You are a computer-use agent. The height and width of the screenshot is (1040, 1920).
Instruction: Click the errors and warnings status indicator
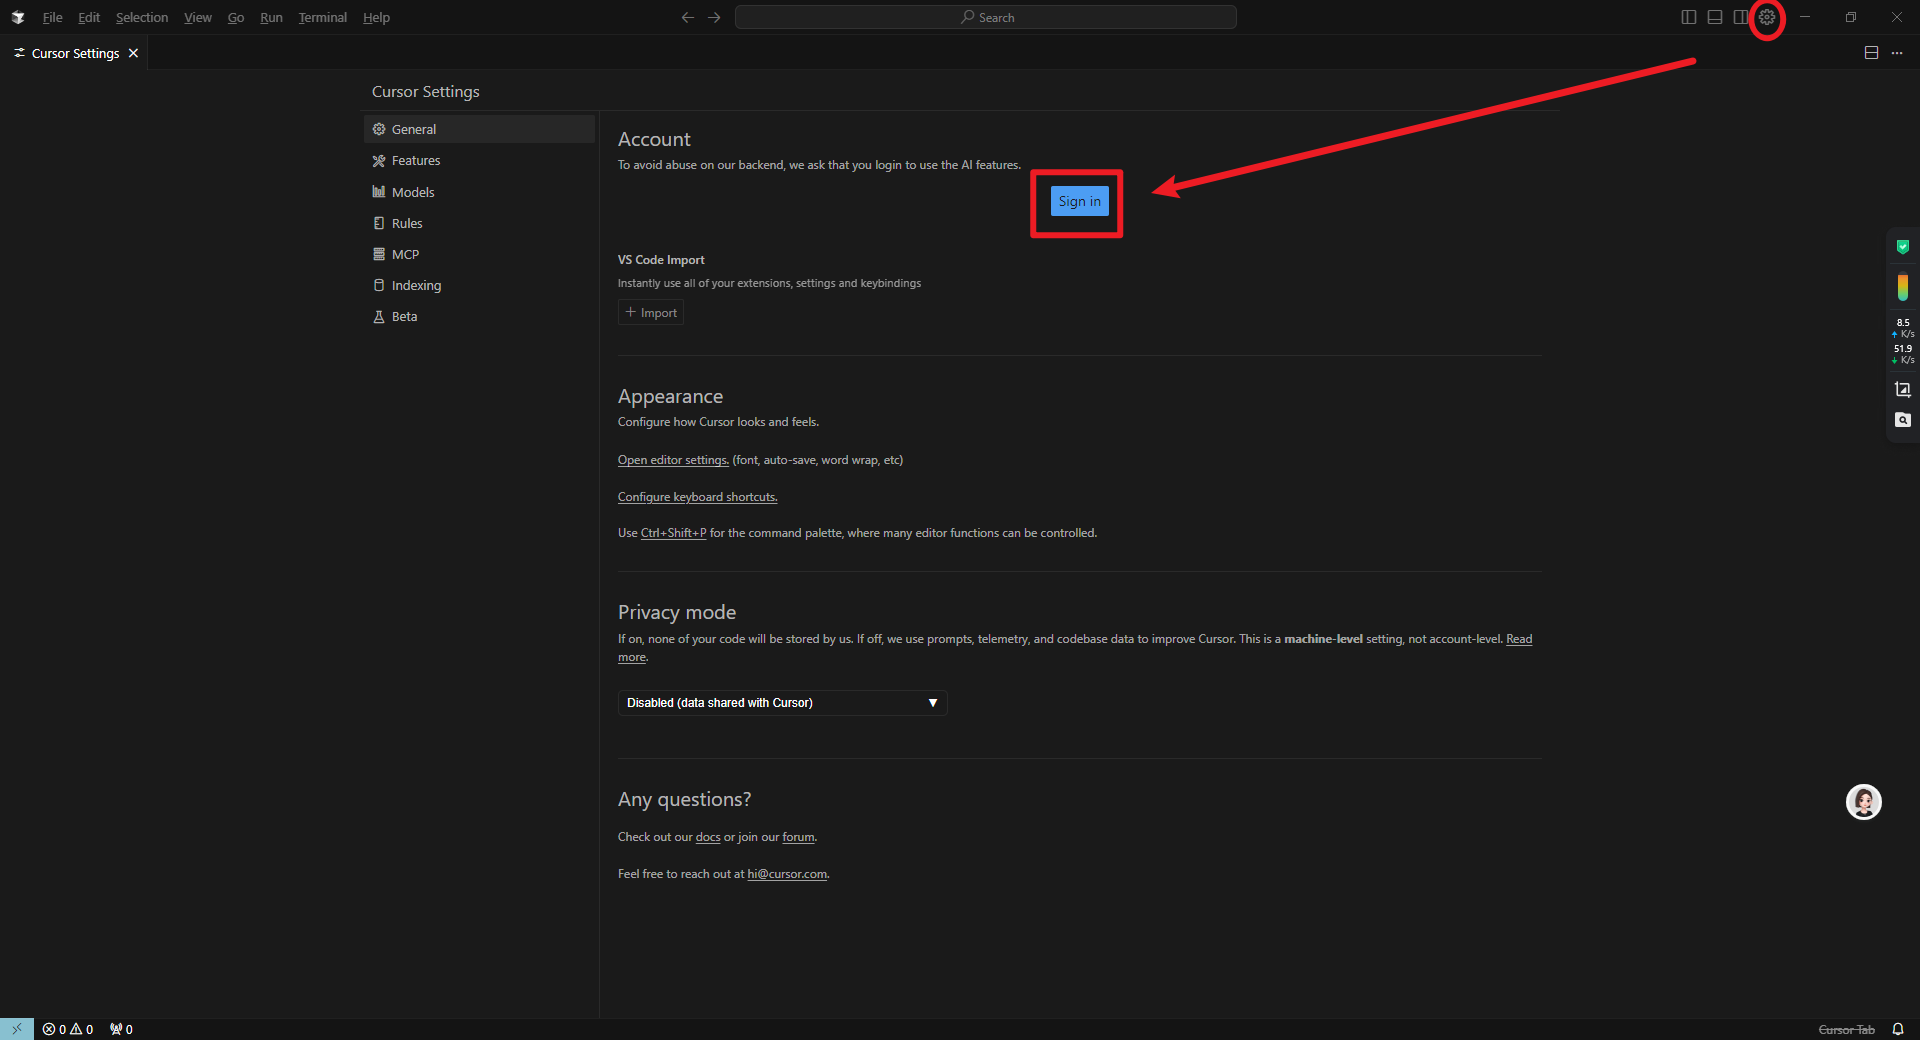point(68,1029)
